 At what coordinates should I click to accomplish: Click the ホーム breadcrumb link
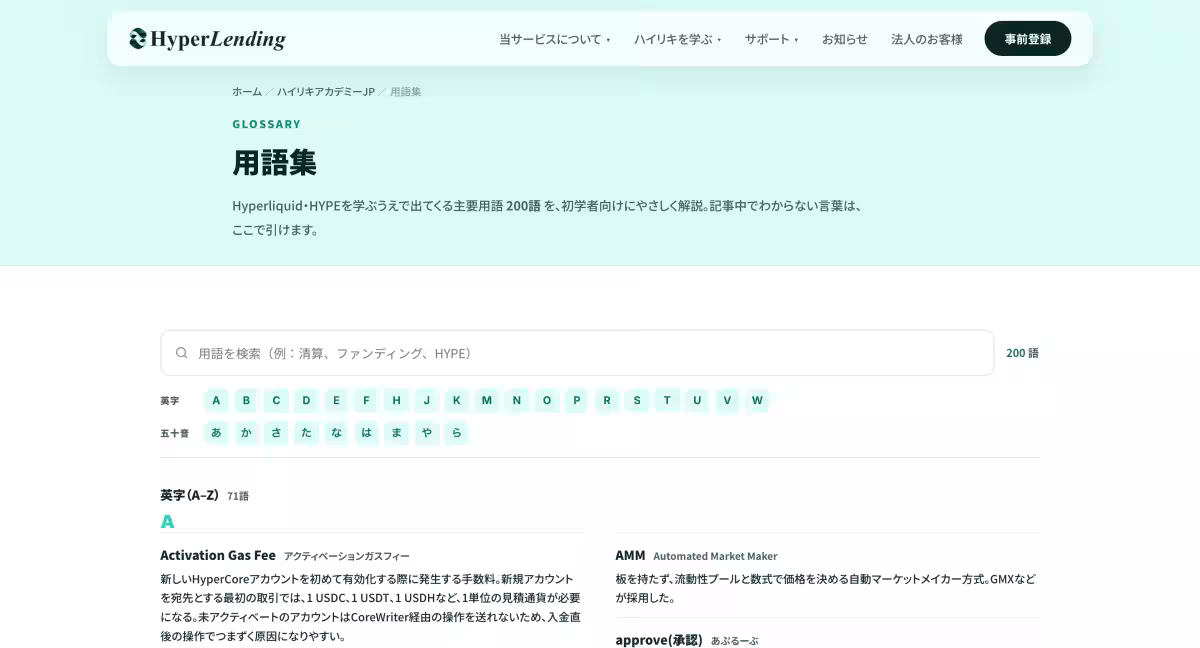247,91
